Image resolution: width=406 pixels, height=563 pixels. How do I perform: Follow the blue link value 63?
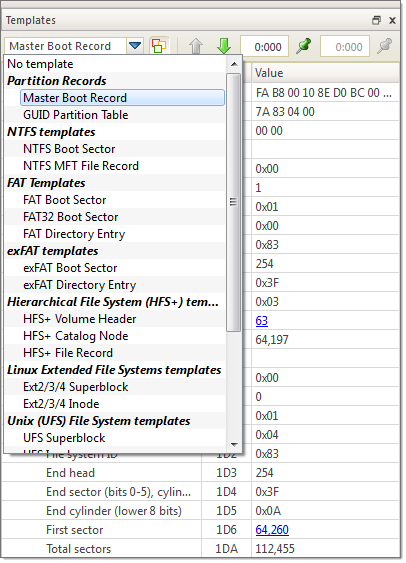(262, 321)
